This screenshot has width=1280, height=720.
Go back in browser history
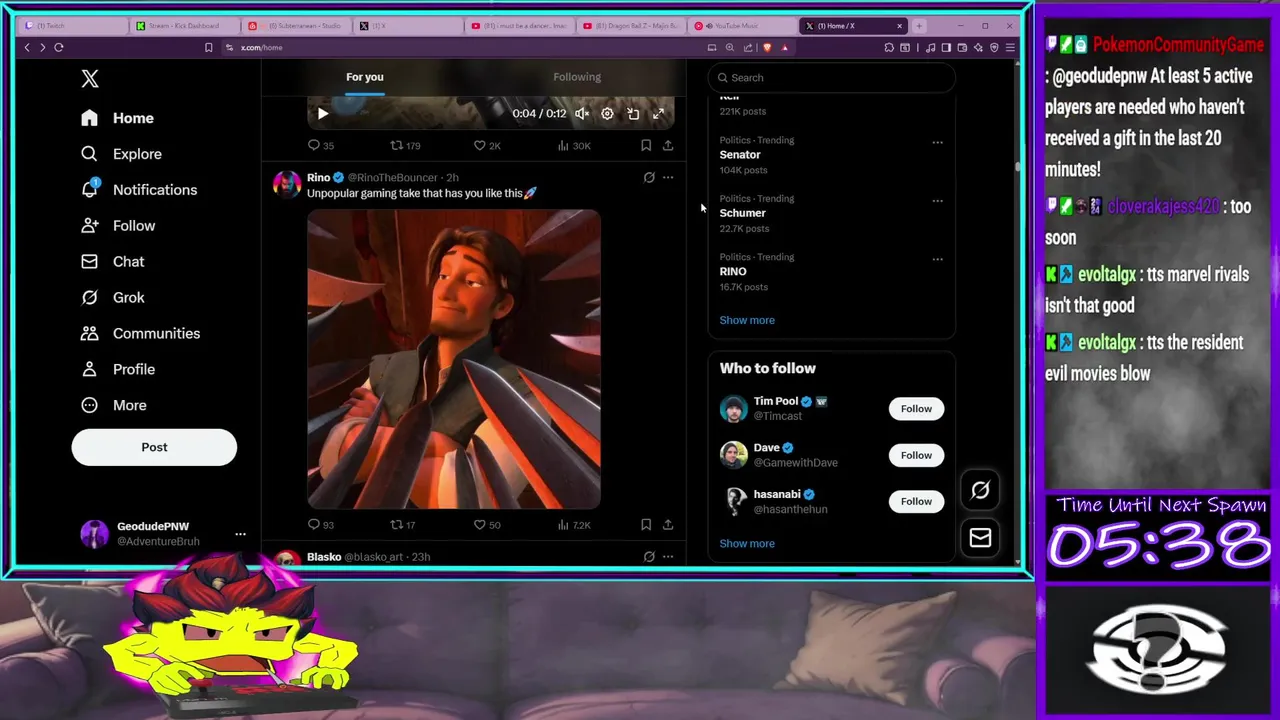point(27,48)
